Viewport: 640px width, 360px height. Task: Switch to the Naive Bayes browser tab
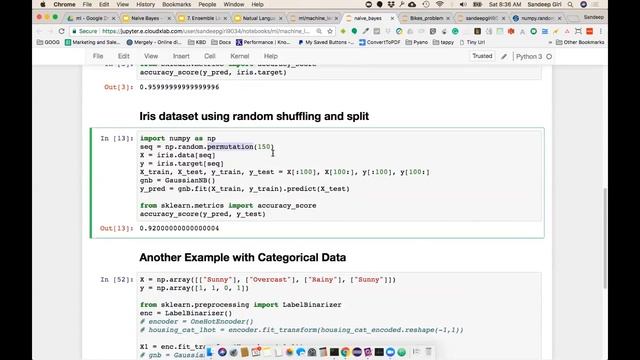147,18
